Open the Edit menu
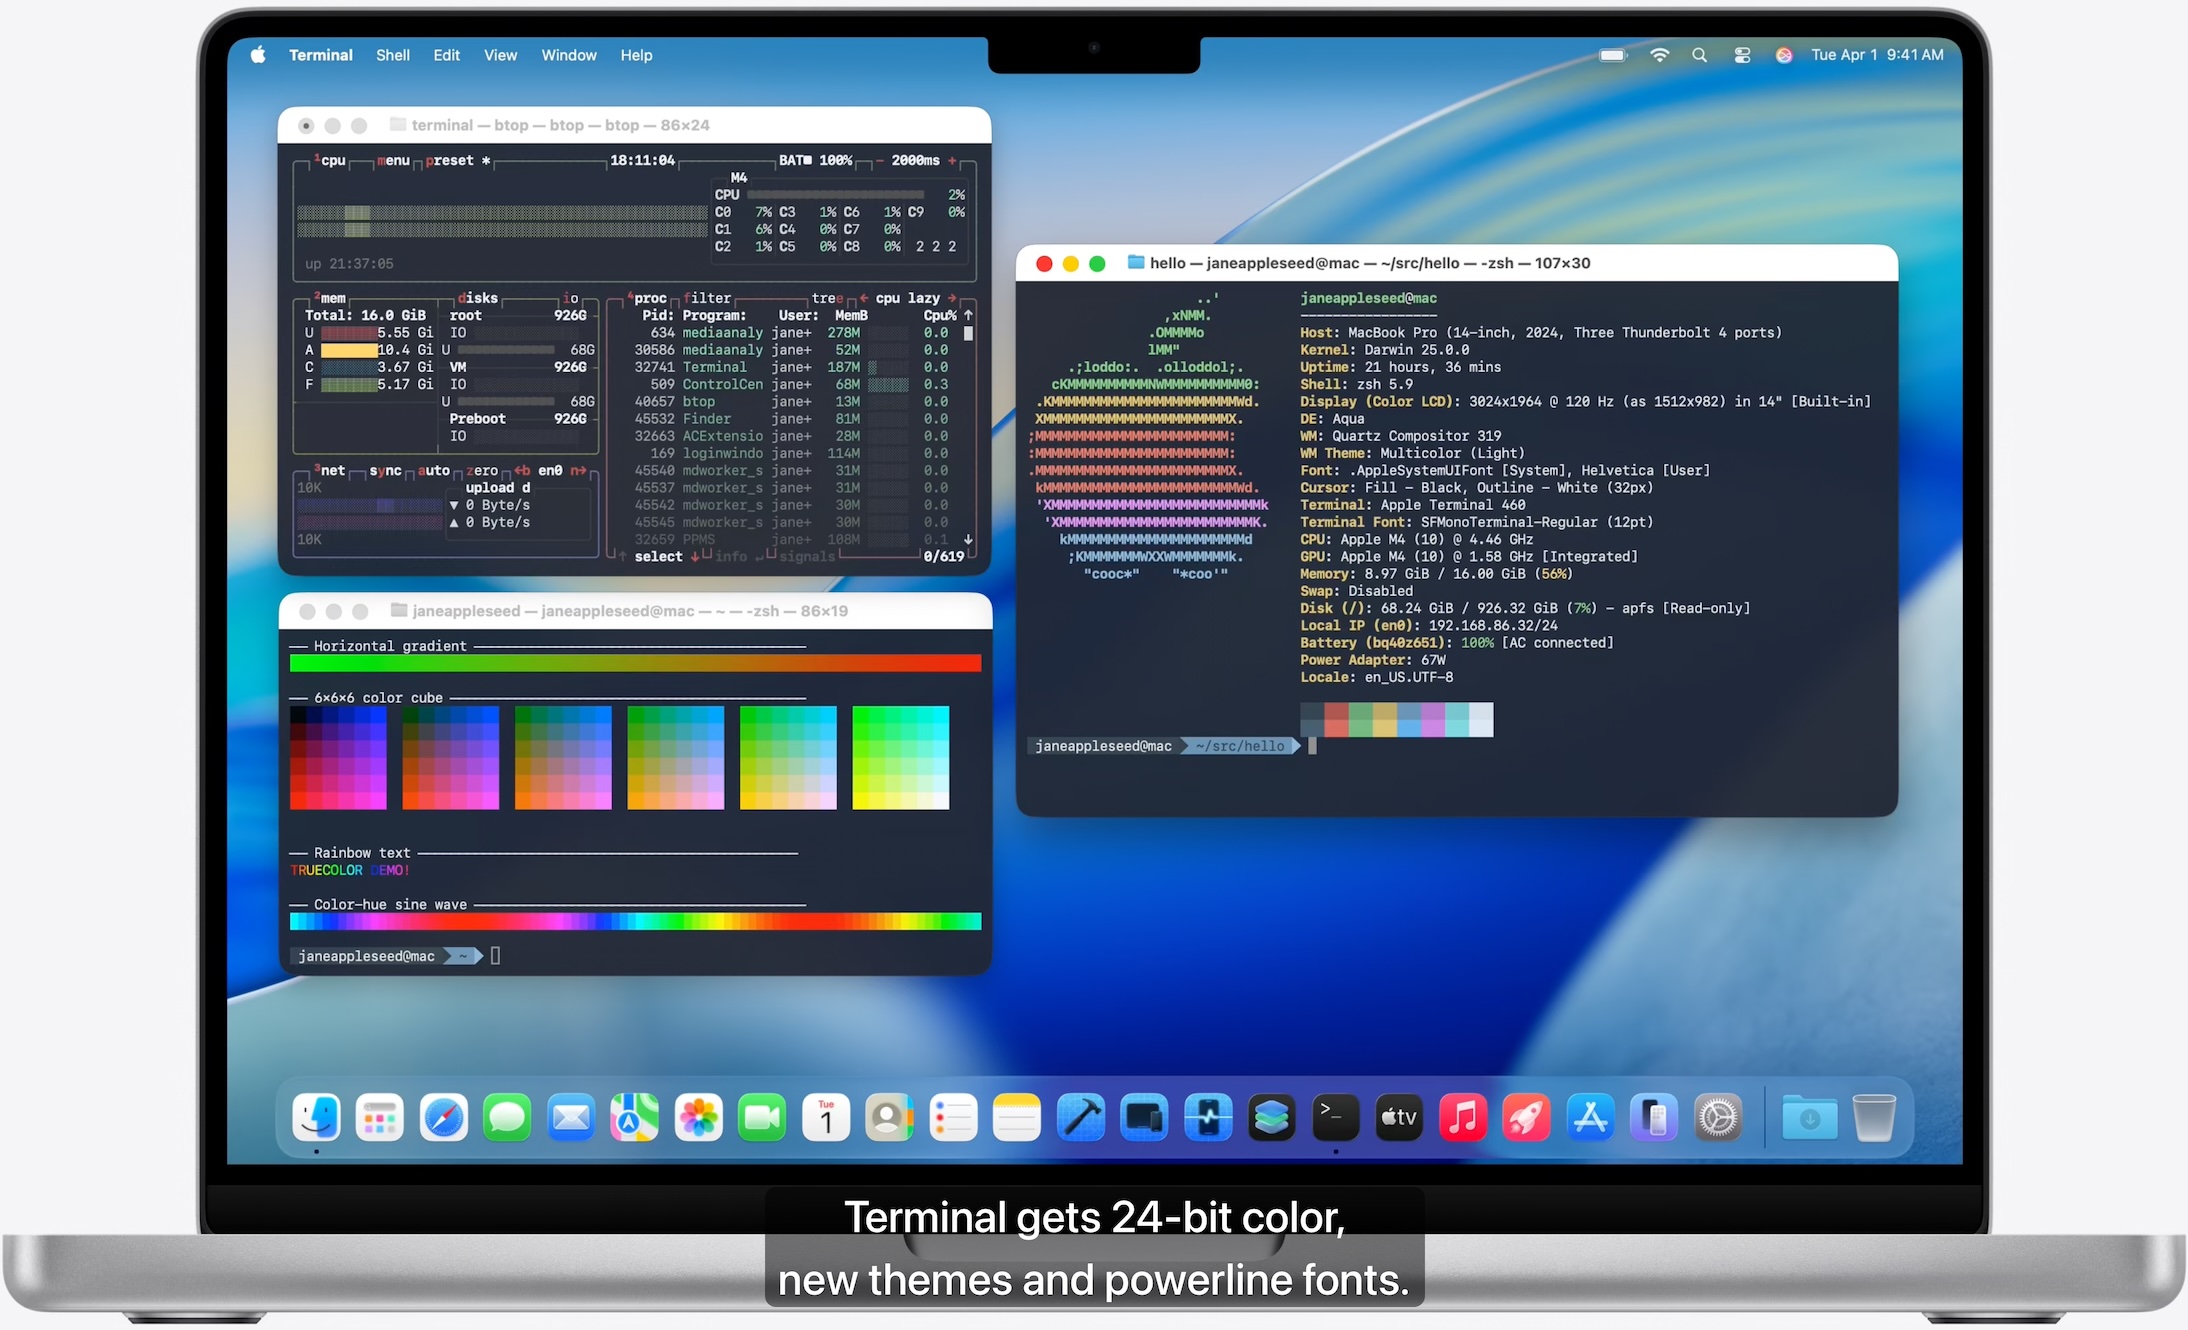This screenshot has height=1330, width=2188. point(447,55)
